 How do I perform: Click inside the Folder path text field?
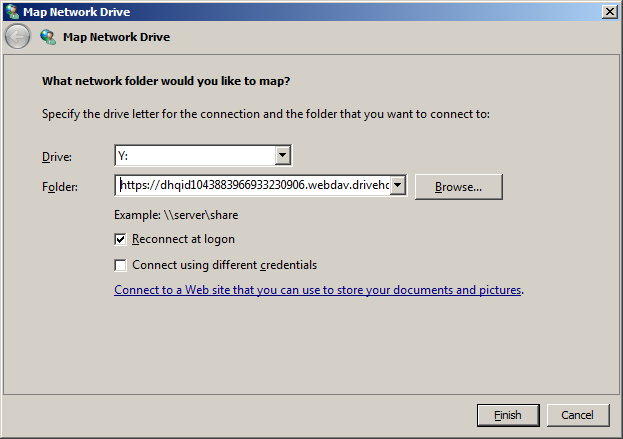pyautogui.click(x=252, y=185)
